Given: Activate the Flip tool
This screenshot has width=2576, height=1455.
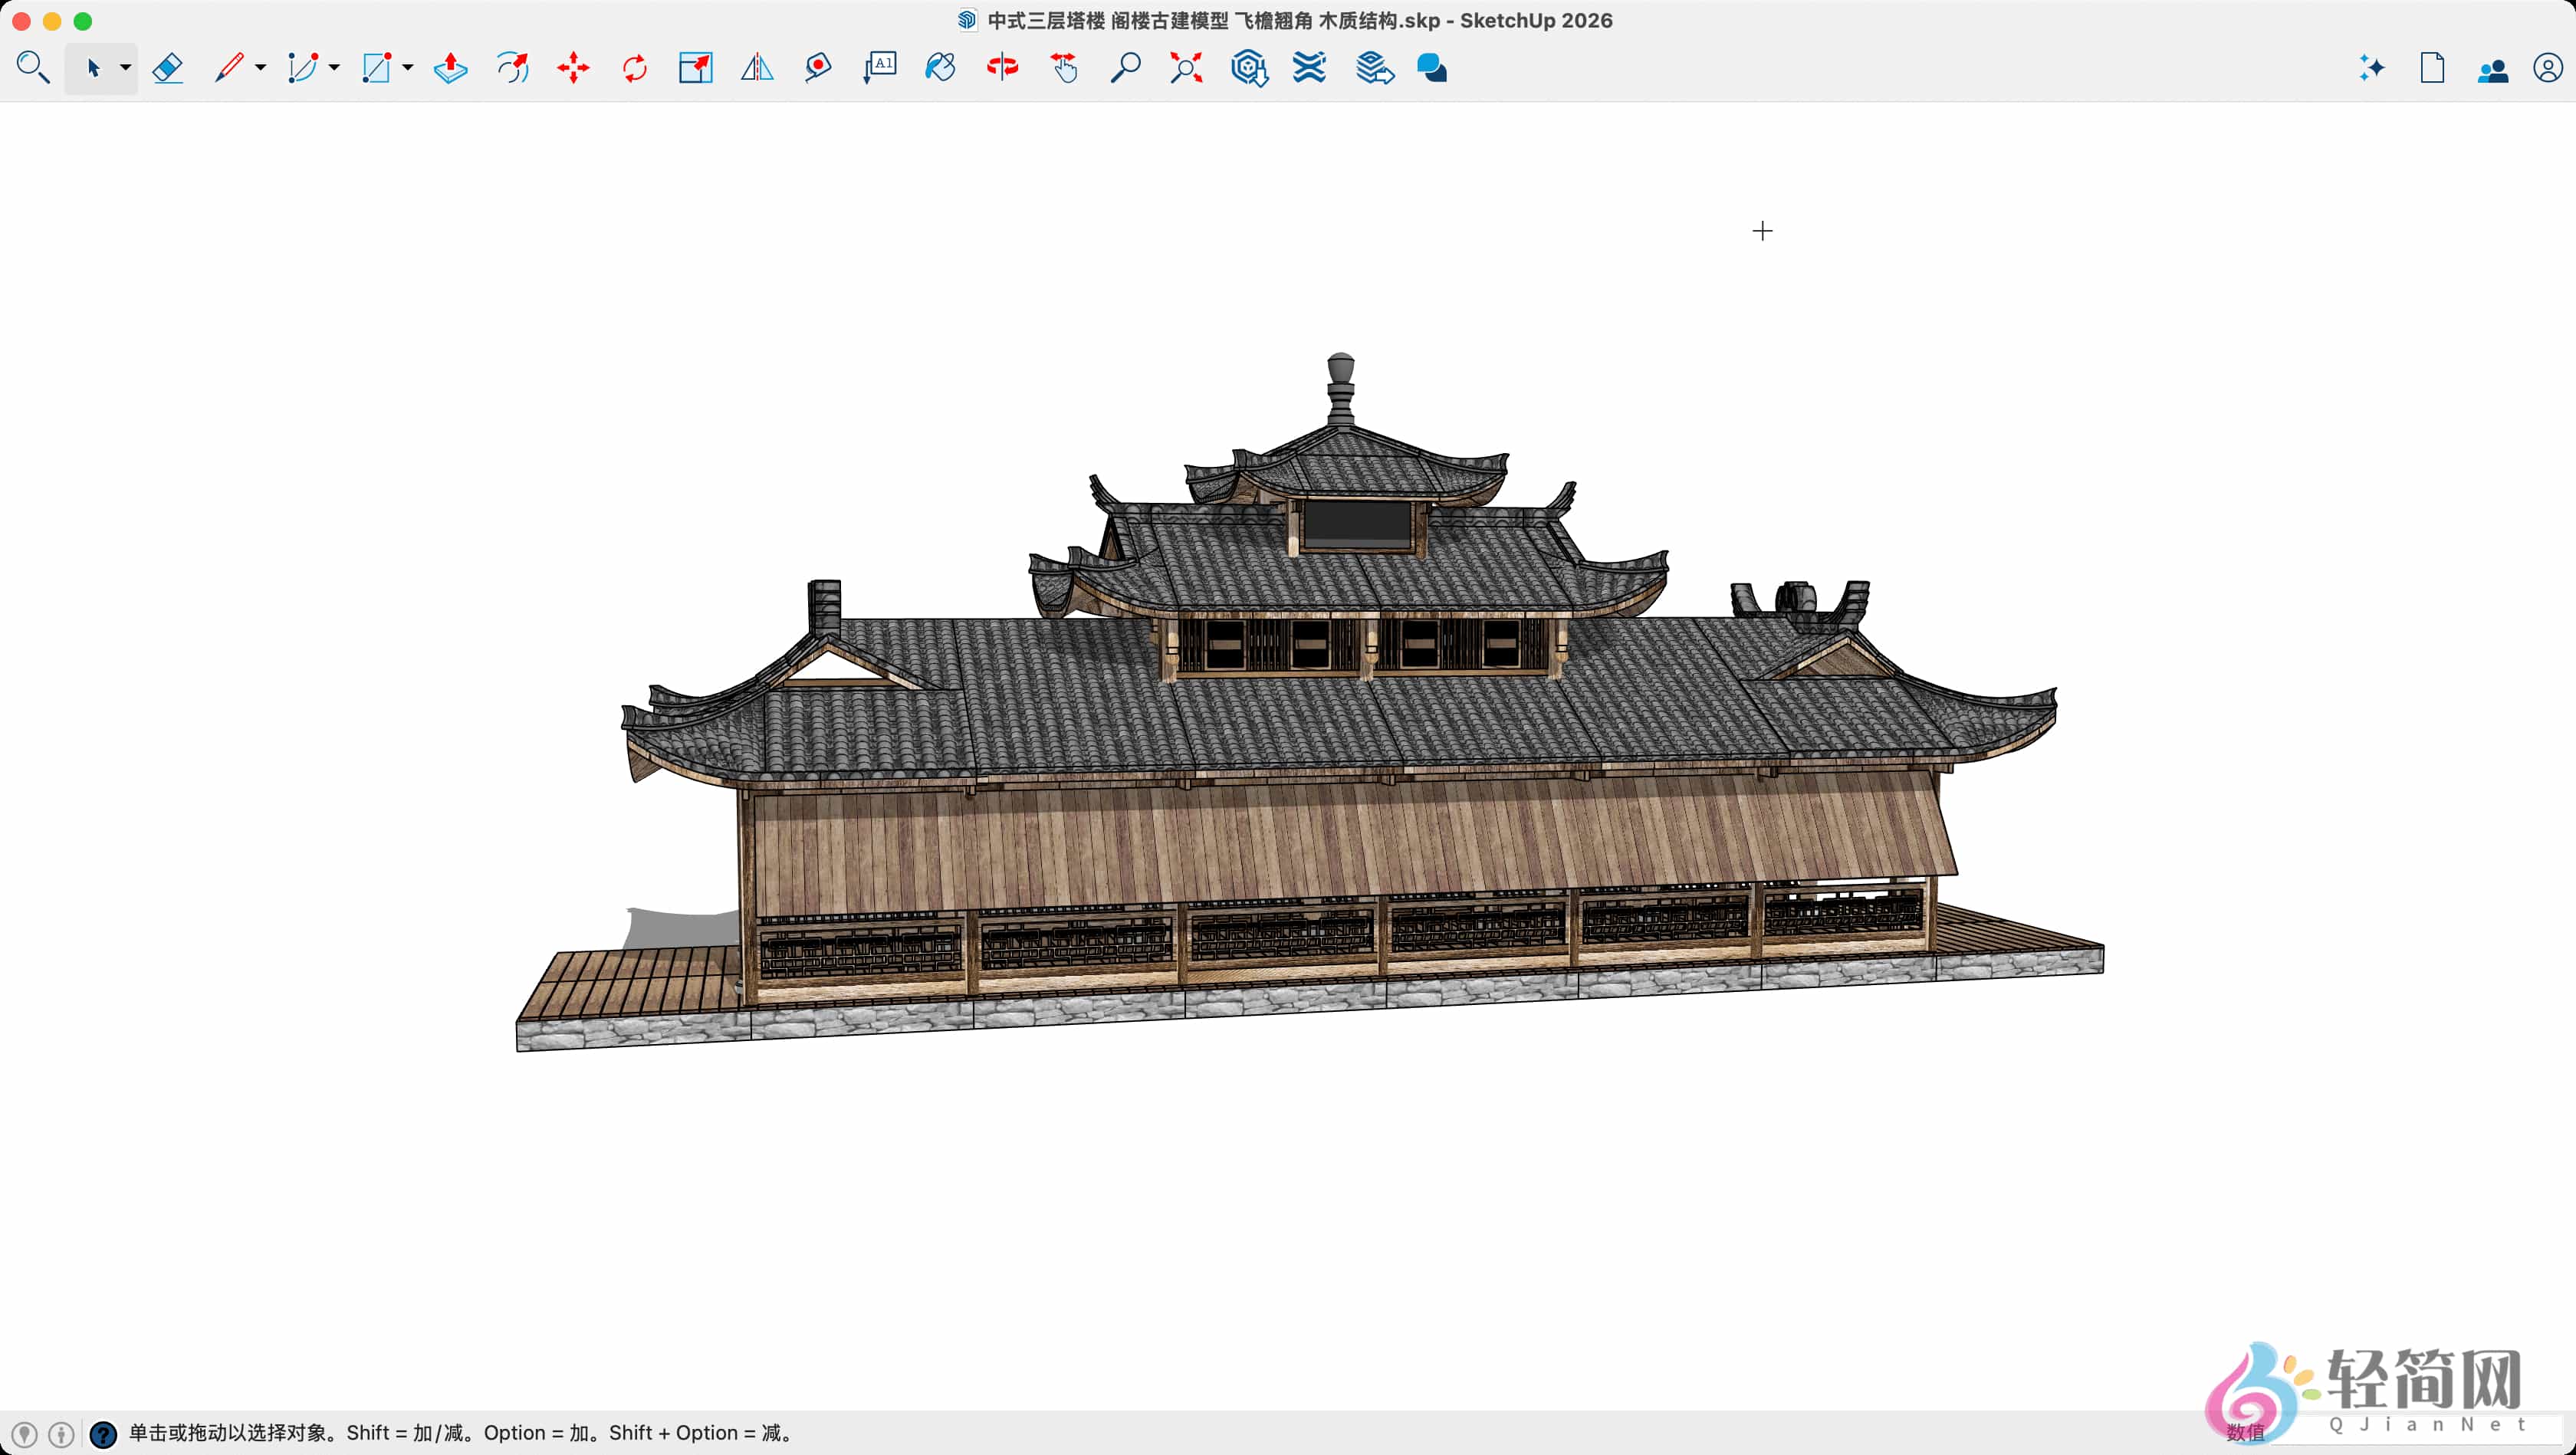Looking at the screenshot, I should coord(756,68).
